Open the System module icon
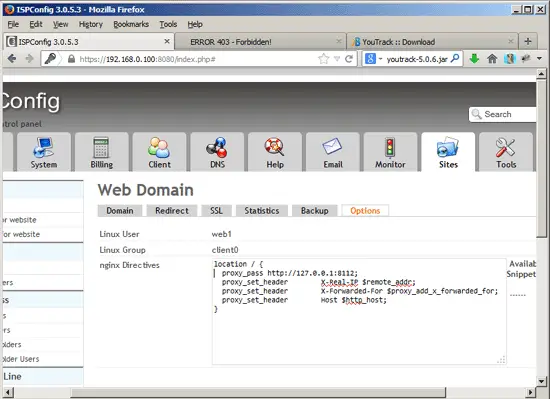The height and width of the screenshot is (399, 550). tap(44, 152)
